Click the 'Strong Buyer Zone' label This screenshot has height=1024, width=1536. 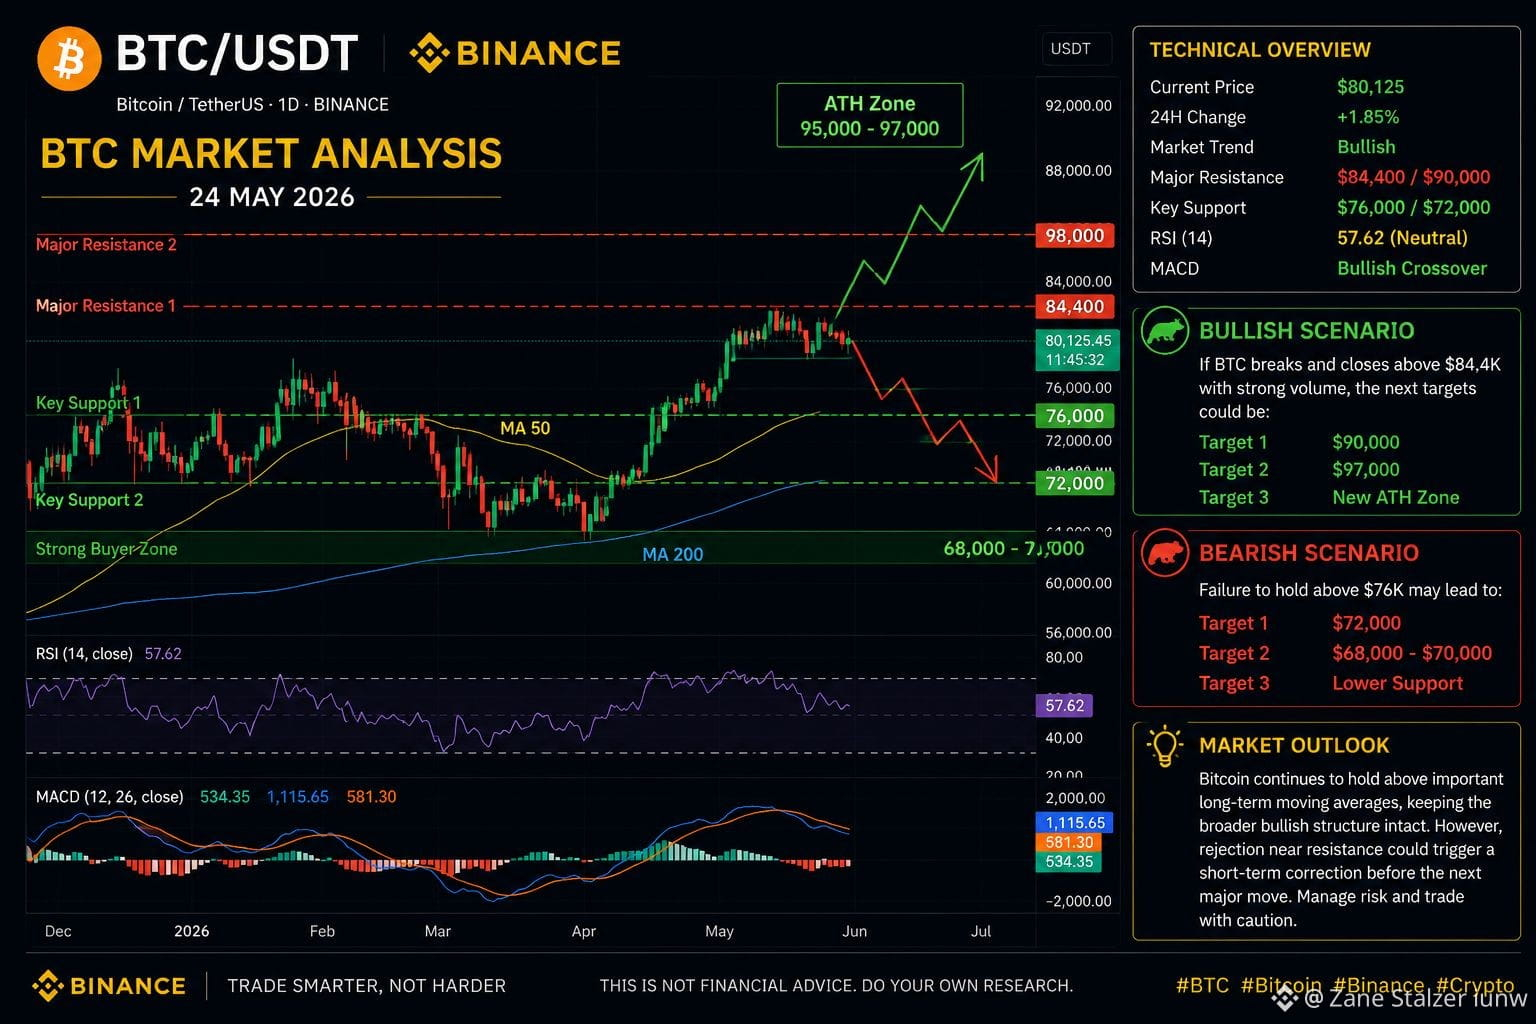pos(106,549)
